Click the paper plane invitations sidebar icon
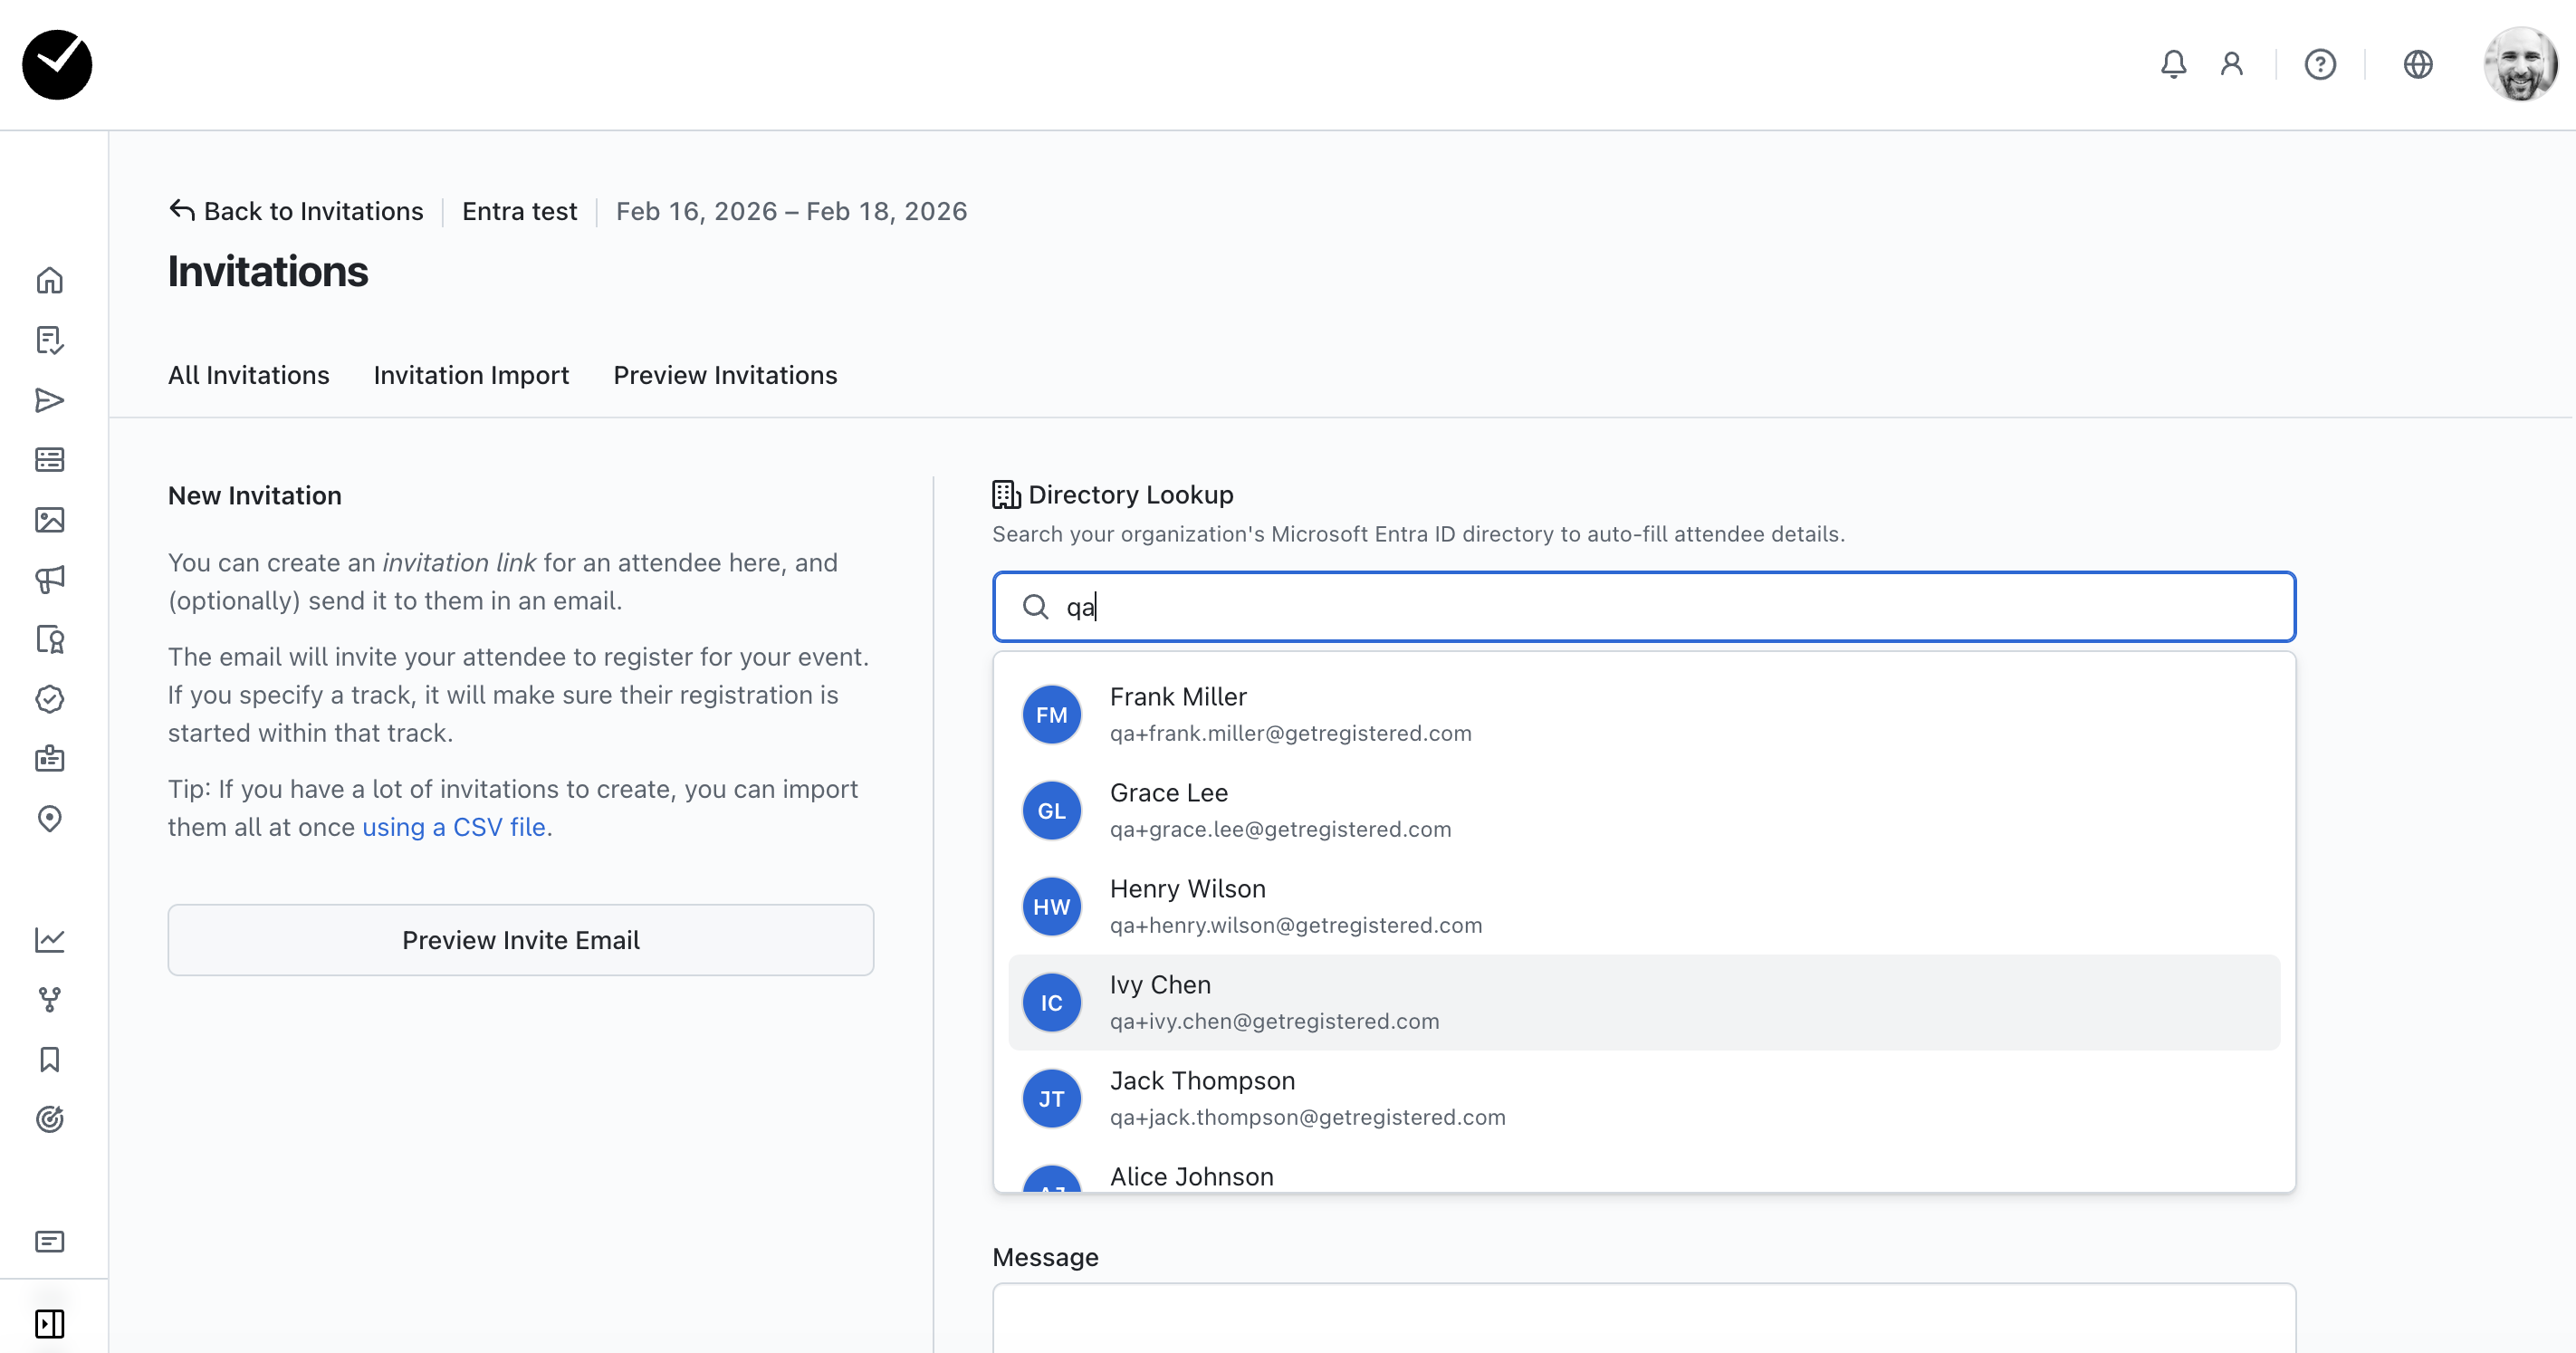 (x=50, y=401)
